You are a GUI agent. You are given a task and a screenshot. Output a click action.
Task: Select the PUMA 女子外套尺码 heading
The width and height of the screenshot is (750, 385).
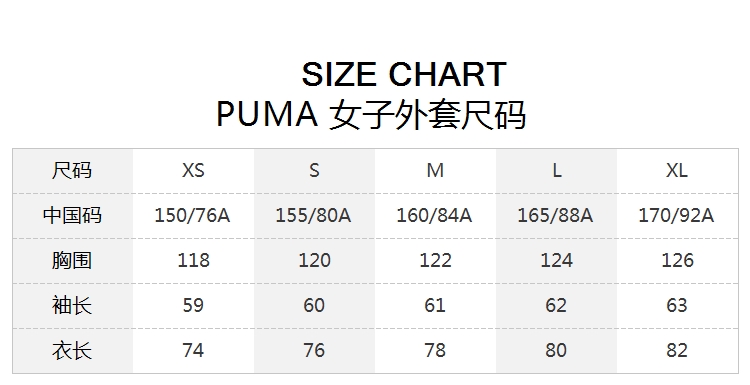pyautogui.click(x=371, y=115)
